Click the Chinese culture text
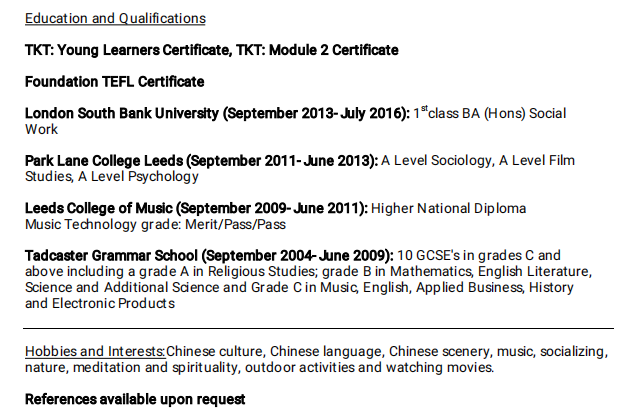 216,352
